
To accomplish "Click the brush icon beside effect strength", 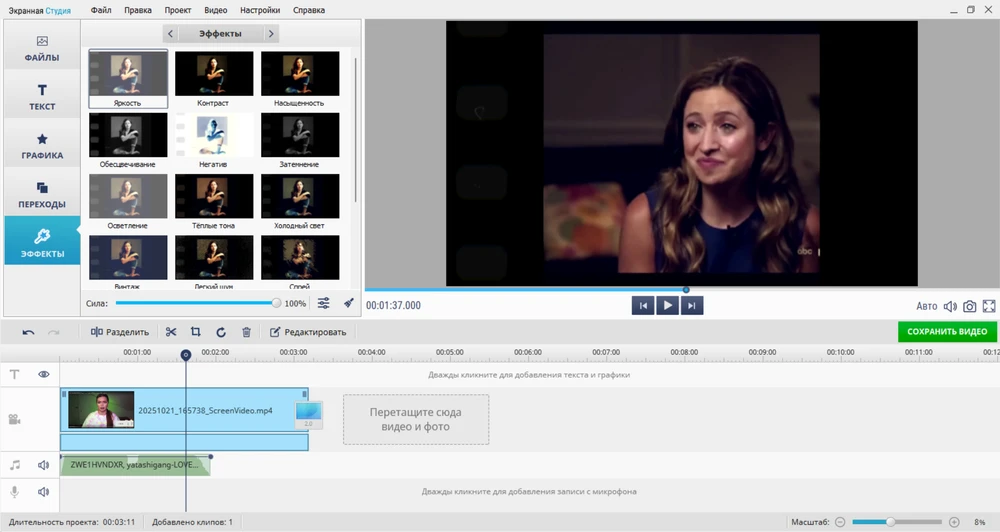I will click(x=349, y=303).
